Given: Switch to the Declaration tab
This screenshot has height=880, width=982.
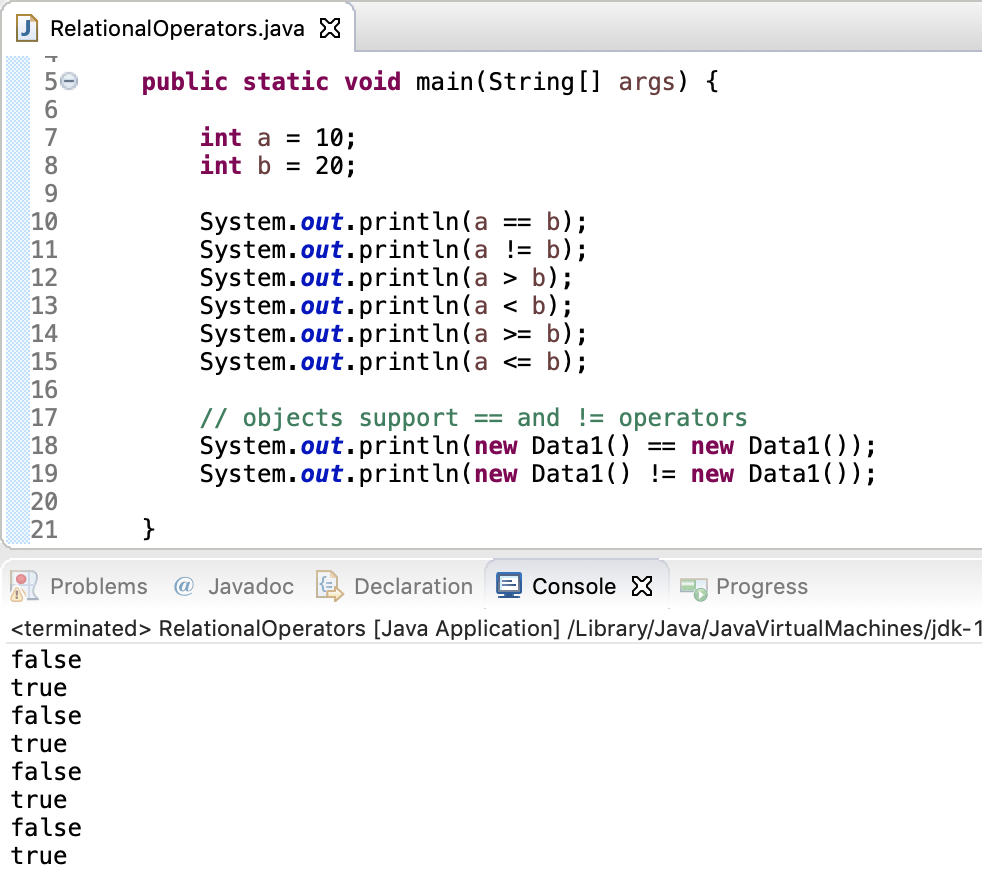Looking at the screenshot, I should (x=412, y=586).
